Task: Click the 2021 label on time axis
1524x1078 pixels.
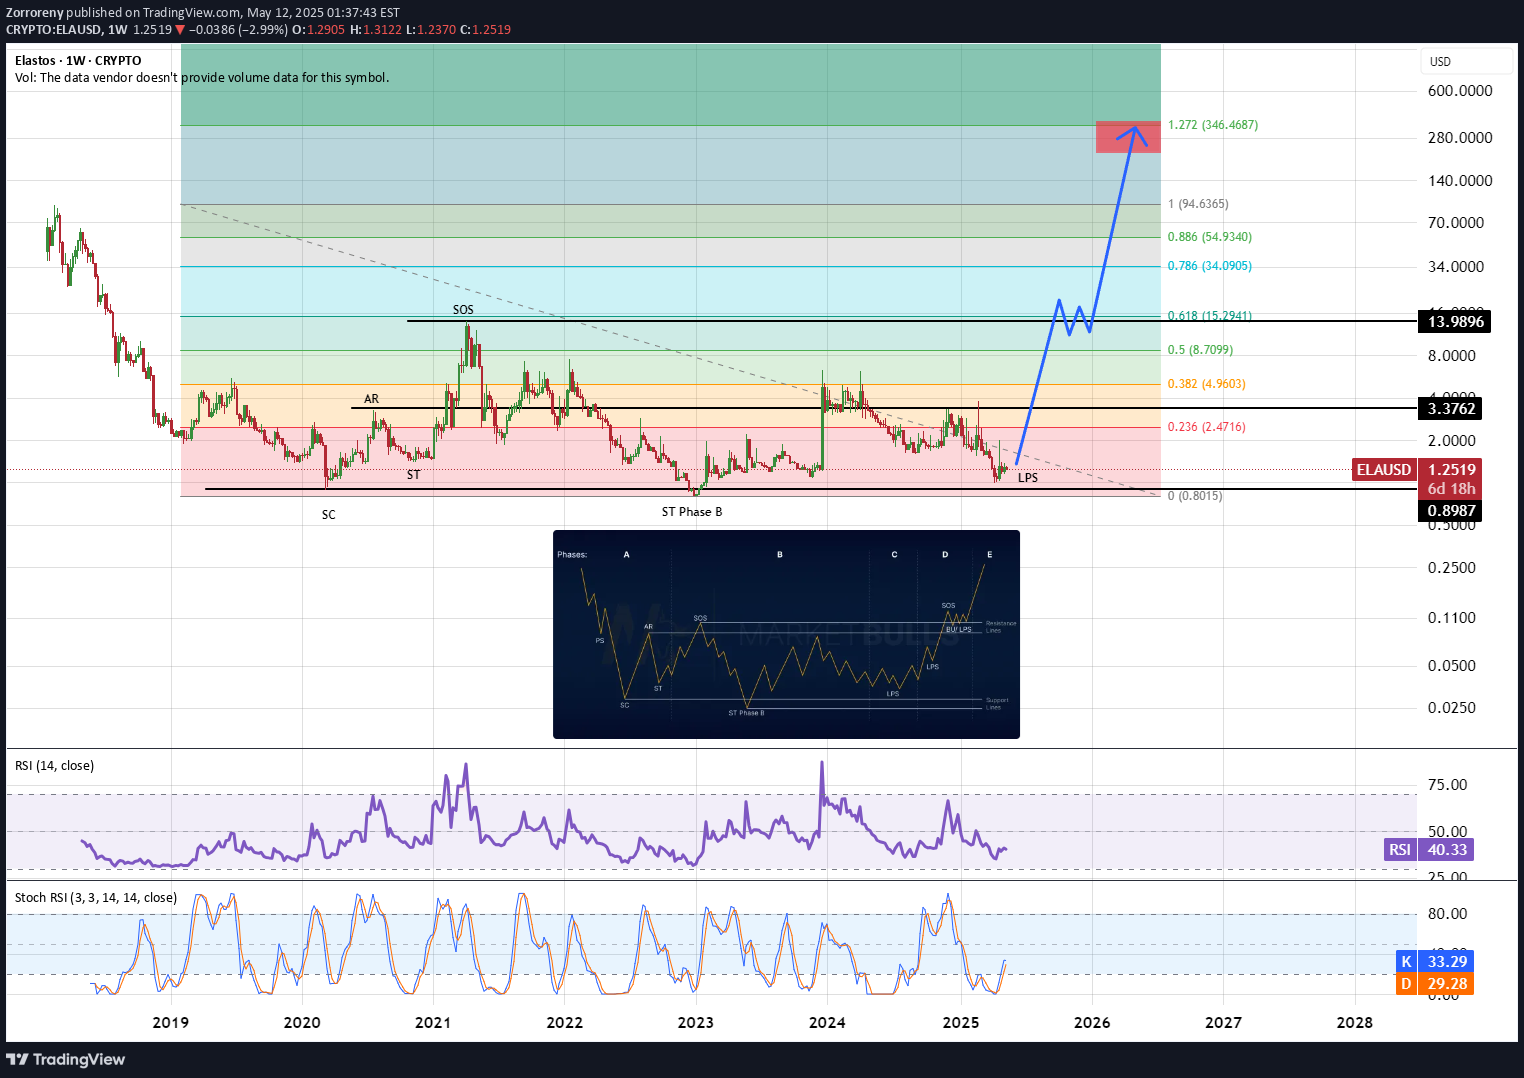Action: 433,1022
